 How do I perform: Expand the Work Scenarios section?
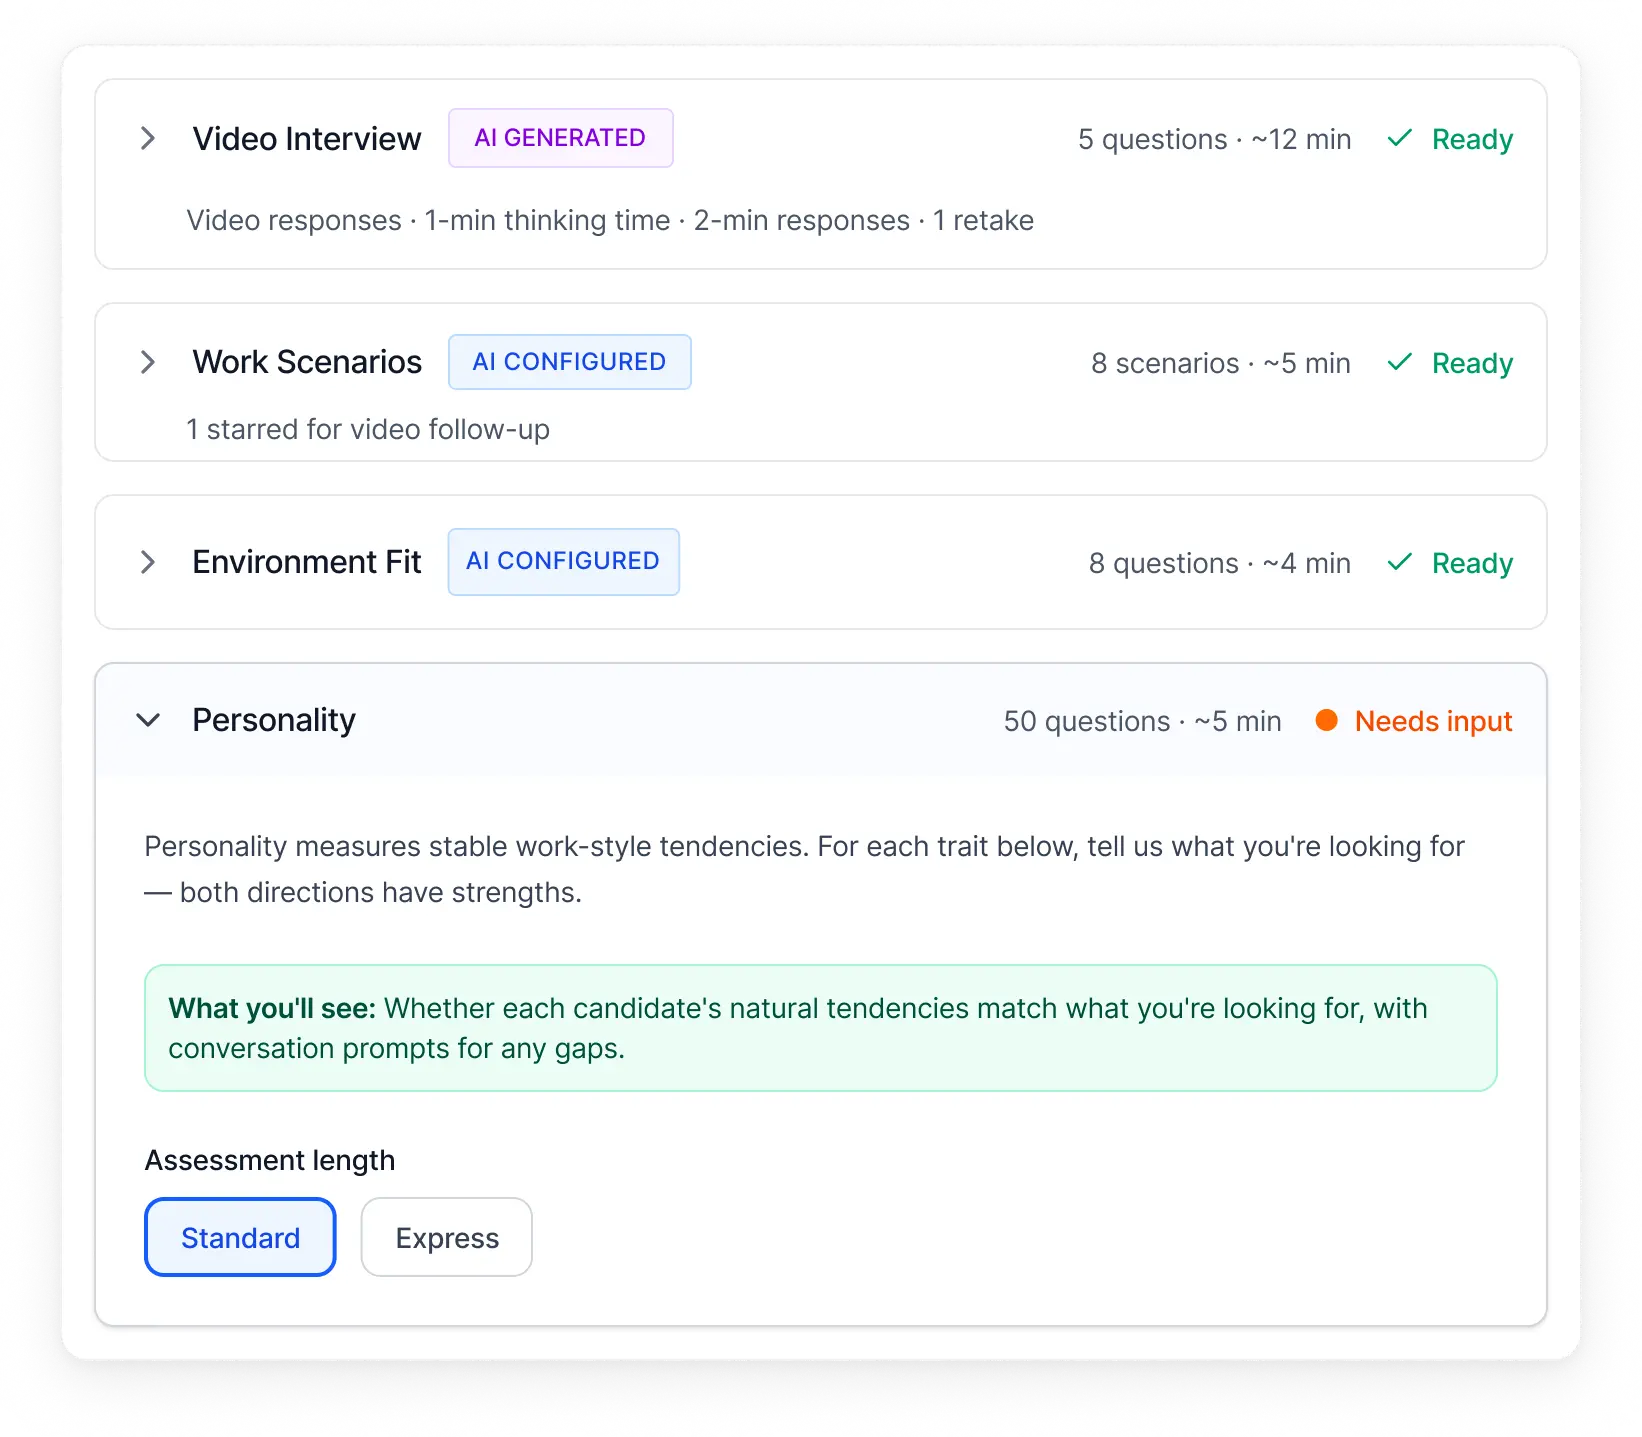[x=148, y=362]
